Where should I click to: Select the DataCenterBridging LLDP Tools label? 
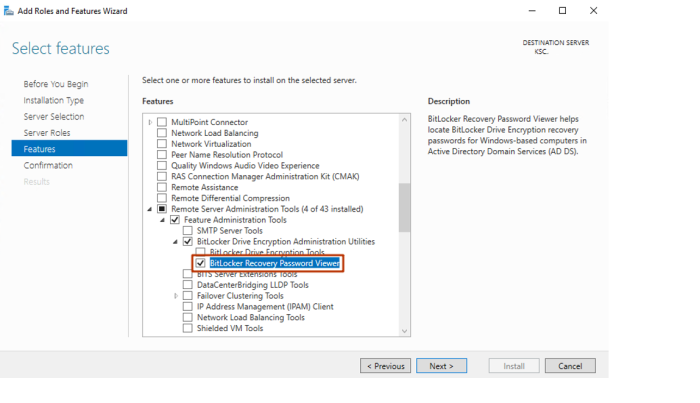(x=253, y=285)
